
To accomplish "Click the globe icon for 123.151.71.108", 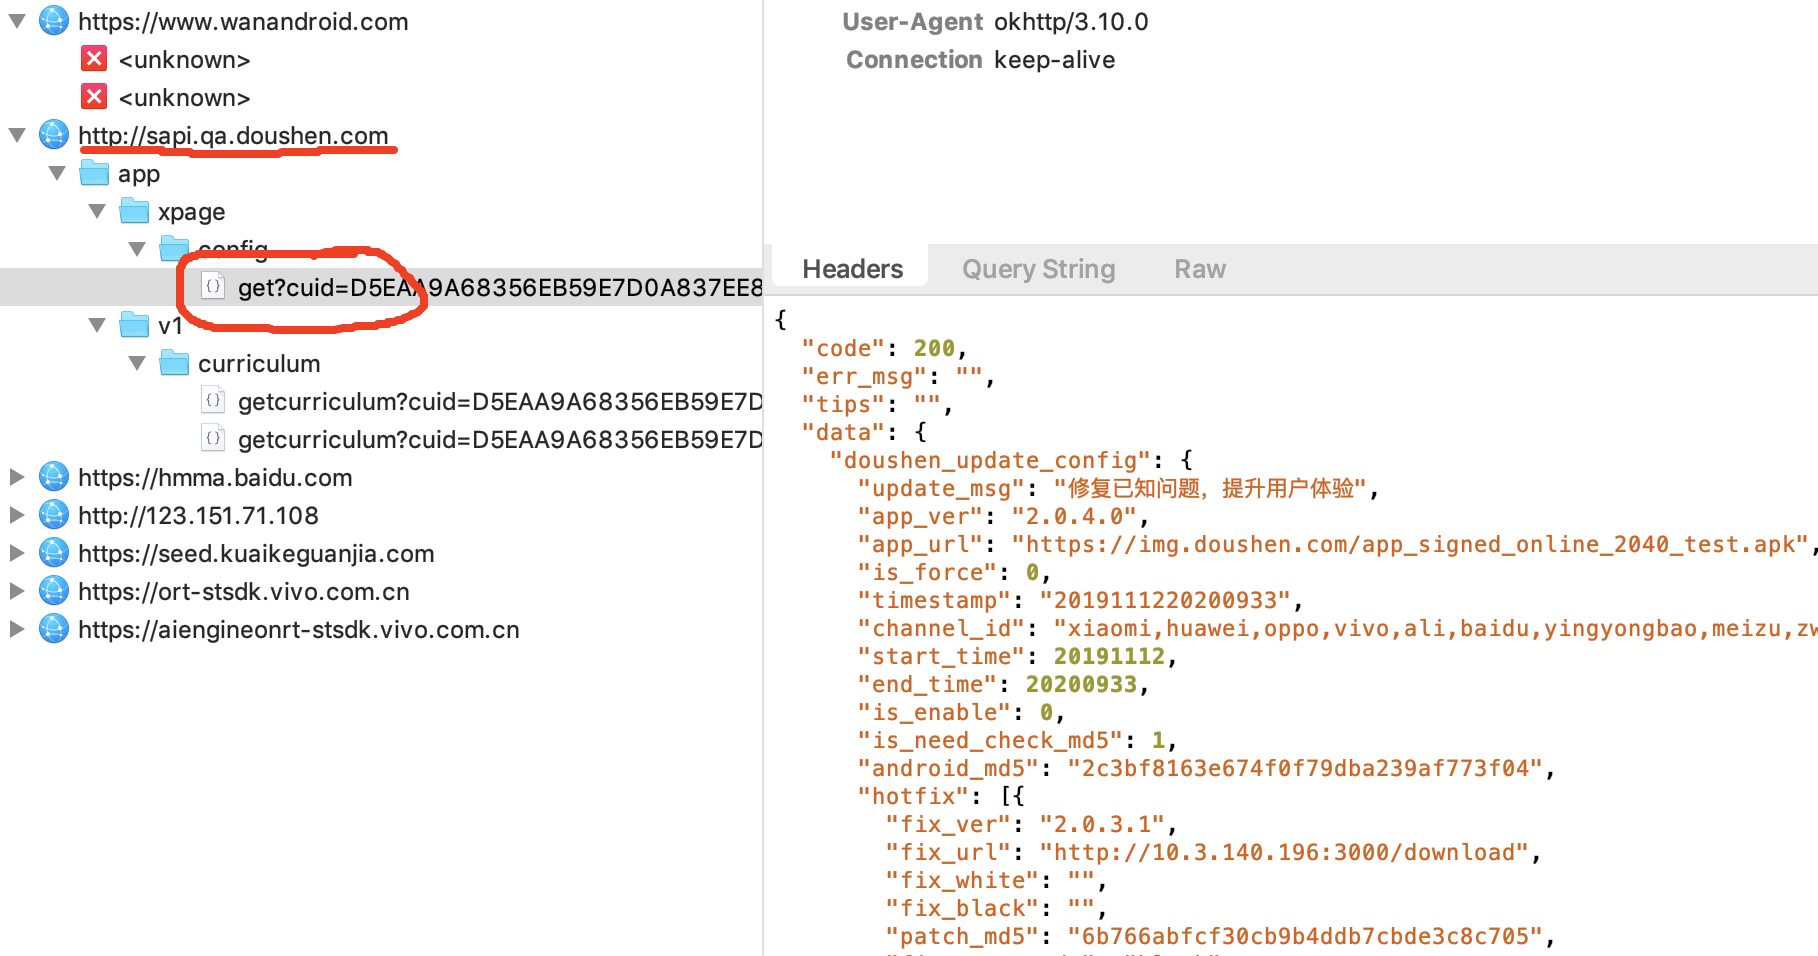I will [54, 515].
